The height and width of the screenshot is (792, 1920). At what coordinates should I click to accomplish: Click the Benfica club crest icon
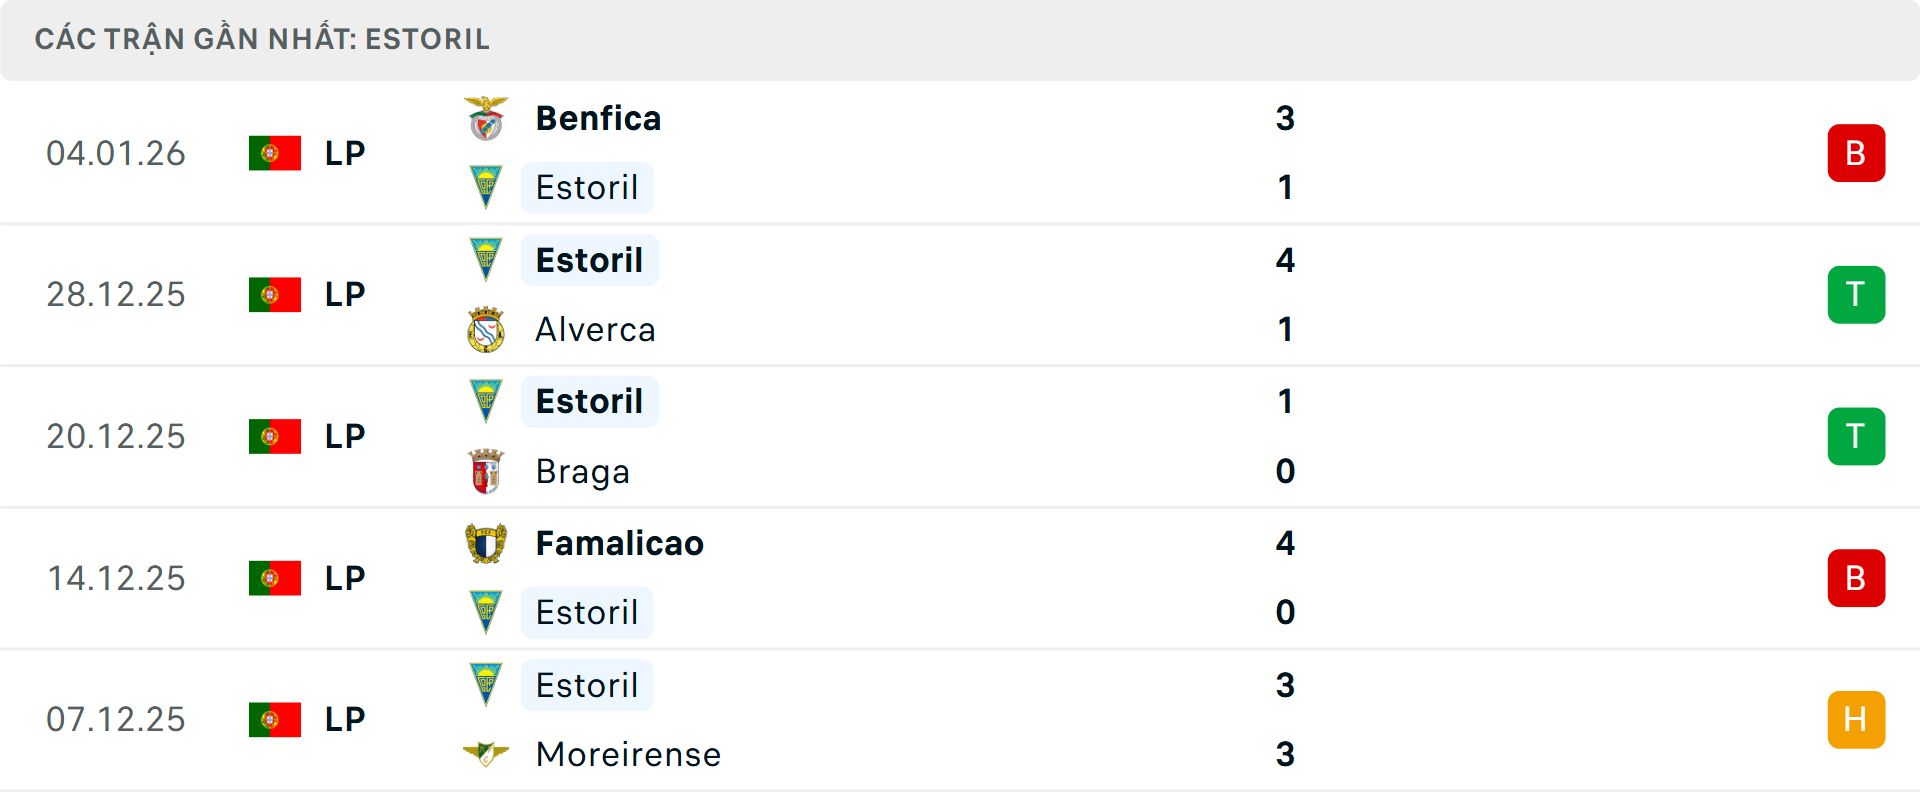(486, 119)
